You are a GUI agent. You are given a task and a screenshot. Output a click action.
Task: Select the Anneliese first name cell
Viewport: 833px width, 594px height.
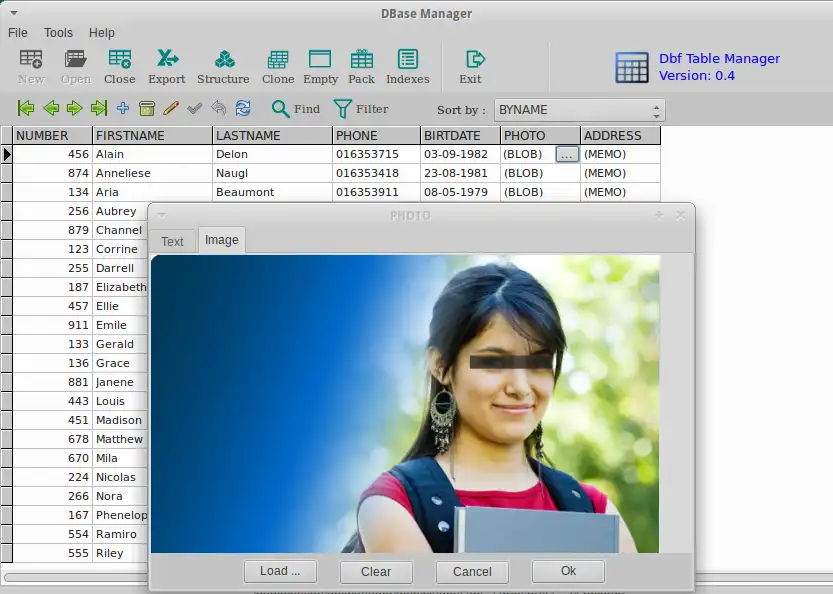pyautogui.click(x=152, y=174)
